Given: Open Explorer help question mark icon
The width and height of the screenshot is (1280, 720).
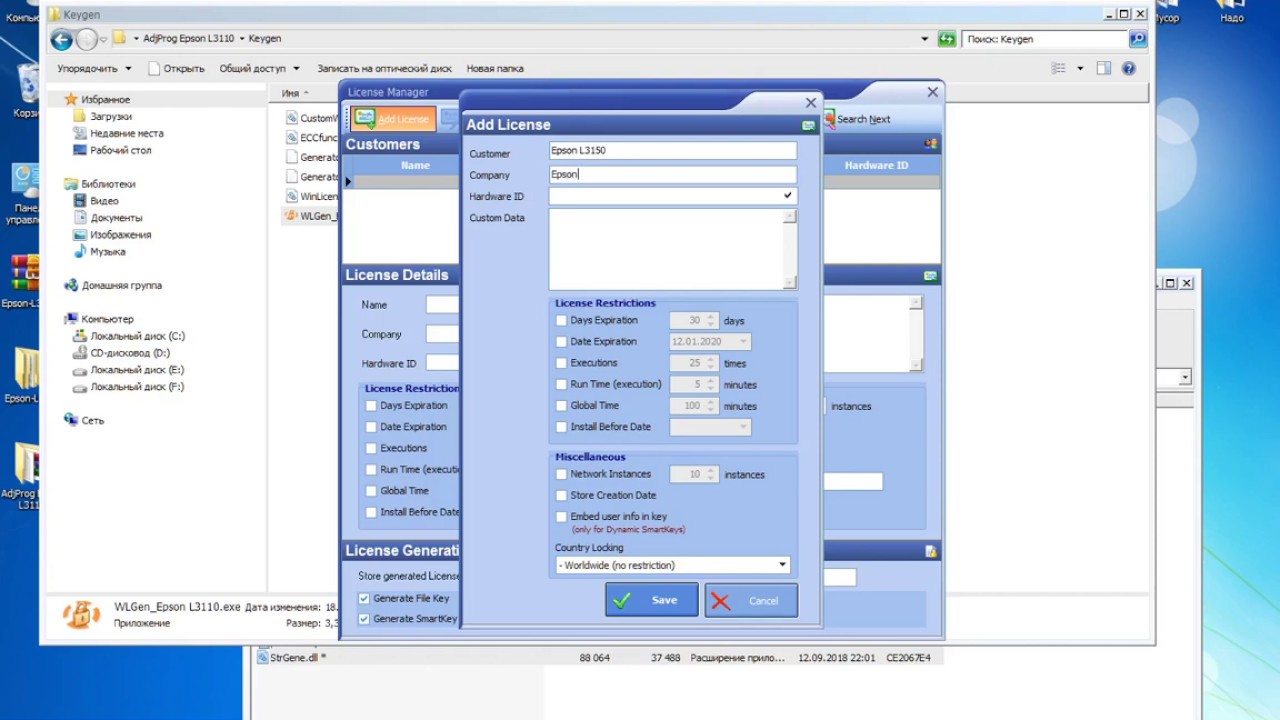Looking at the screenshot, I should pyautogui.click(x=1129, y=68).
